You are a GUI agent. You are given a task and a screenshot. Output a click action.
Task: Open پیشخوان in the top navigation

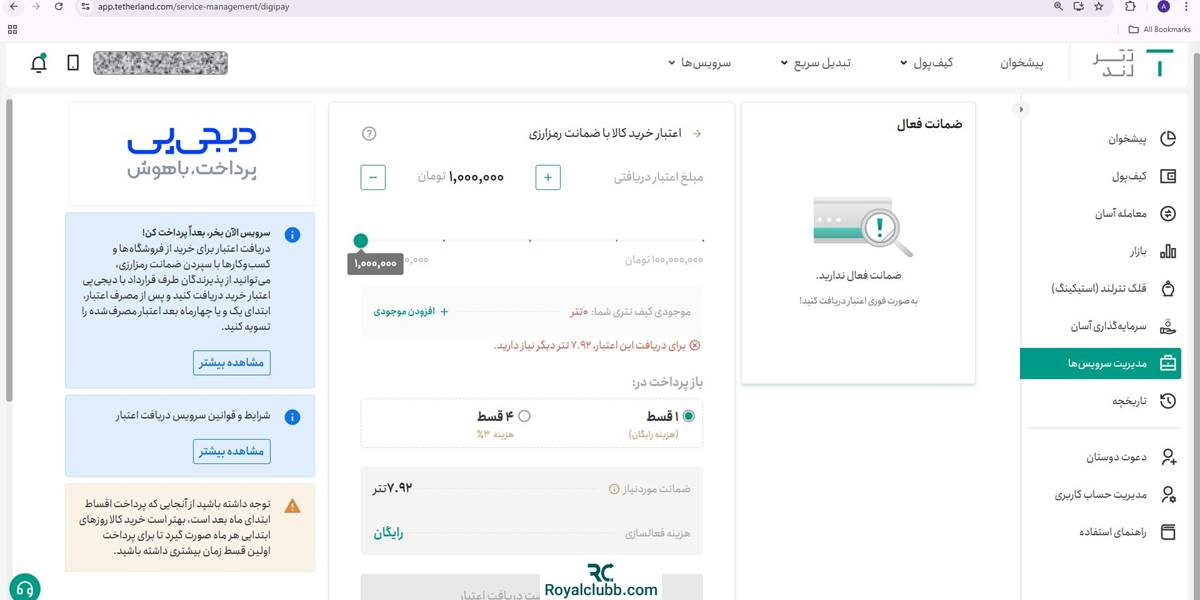point(1022,63)
